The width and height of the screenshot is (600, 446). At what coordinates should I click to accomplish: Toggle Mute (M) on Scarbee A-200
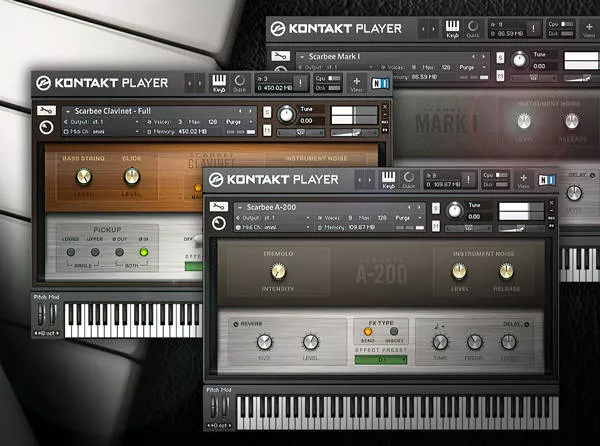[x=436, y=226]
